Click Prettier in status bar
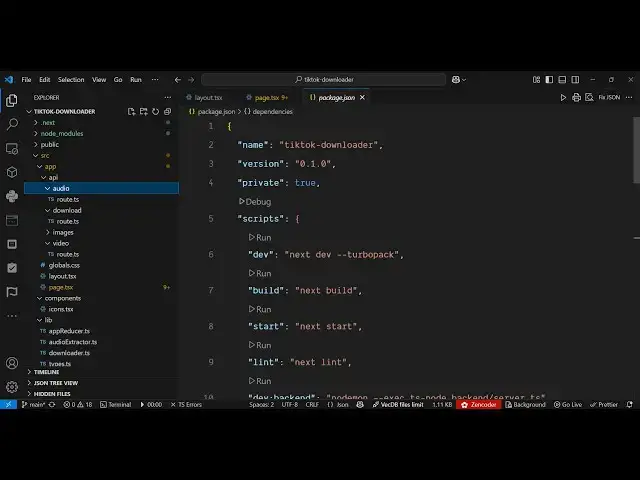640x480 pixels. pyautogui.click(x=604, y=404)
